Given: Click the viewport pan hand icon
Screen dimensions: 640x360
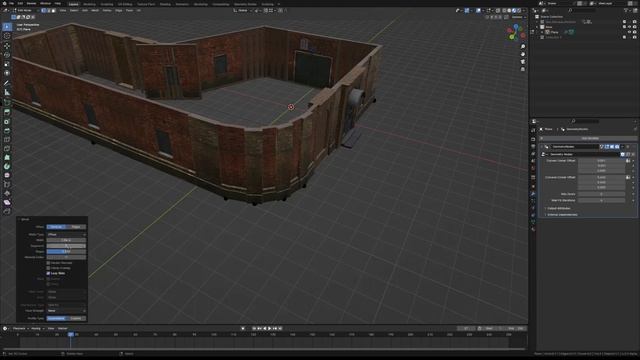Looking at the screenshot, I should (x=523, y=54).
